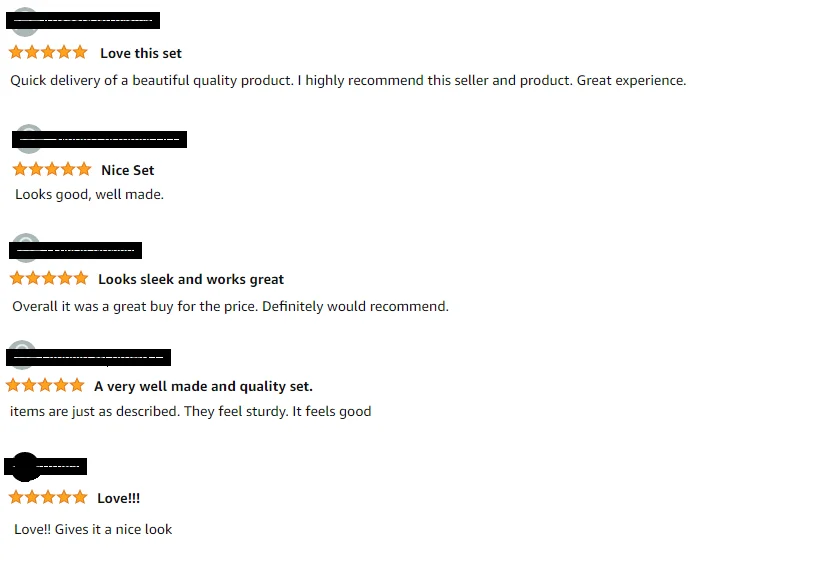Screen dimensions: 830x569
Task: Open the reviewer avatar above "Love this set"
Action: [x=24, y=22]
